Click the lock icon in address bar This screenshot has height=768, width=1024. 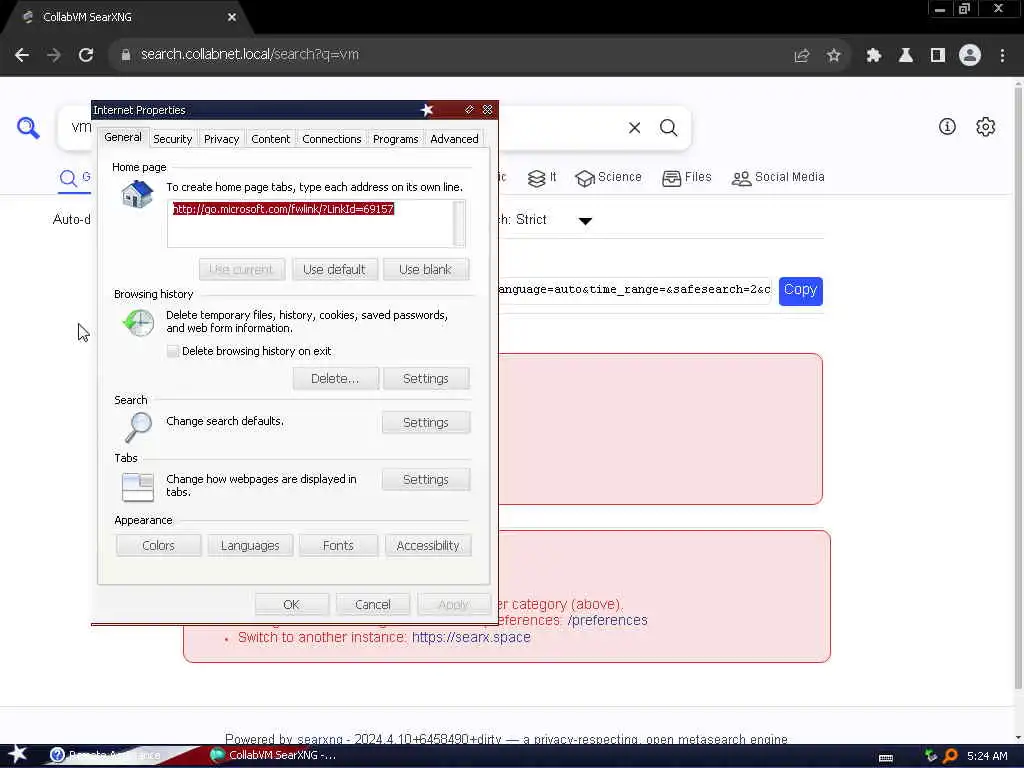[125, 55]
